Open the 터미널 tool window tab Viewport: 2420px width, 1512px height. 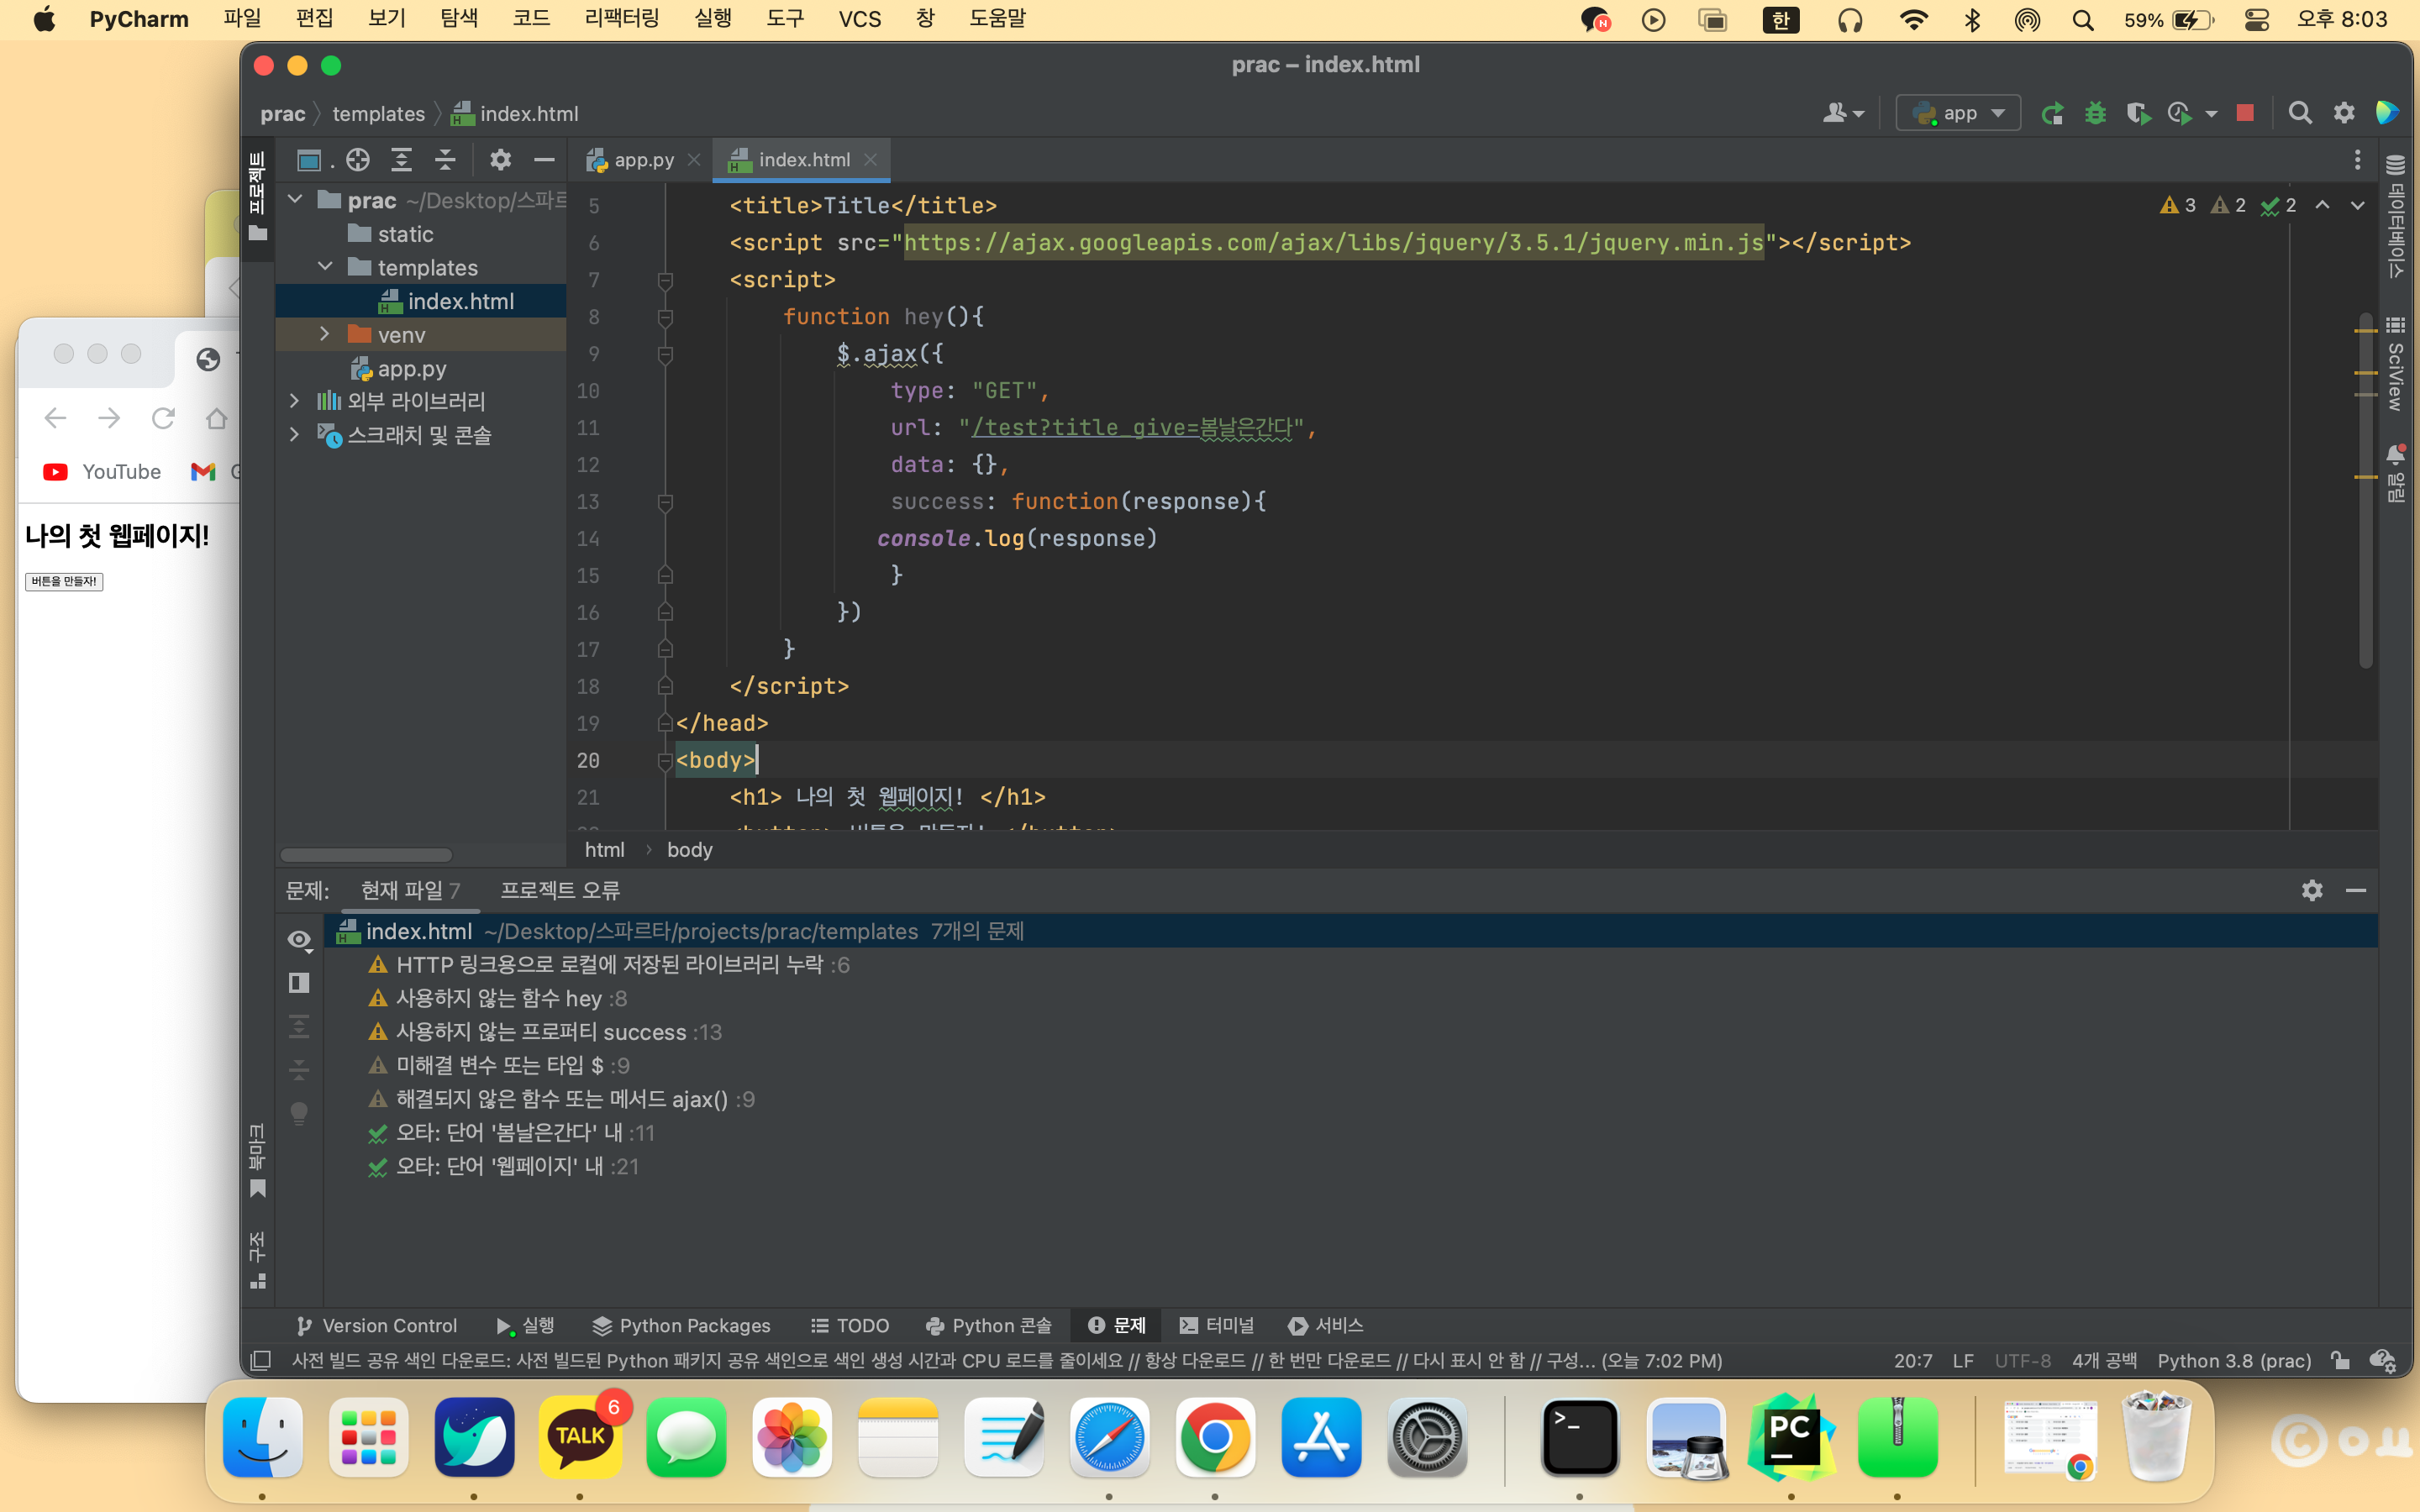[x=1217, y=1325]
